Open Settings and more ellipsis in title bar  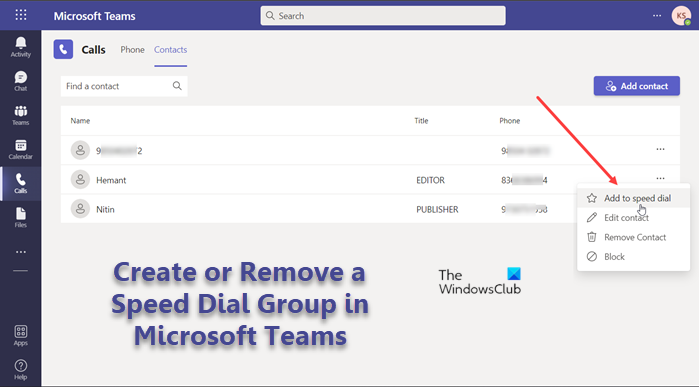click(657, 16)
